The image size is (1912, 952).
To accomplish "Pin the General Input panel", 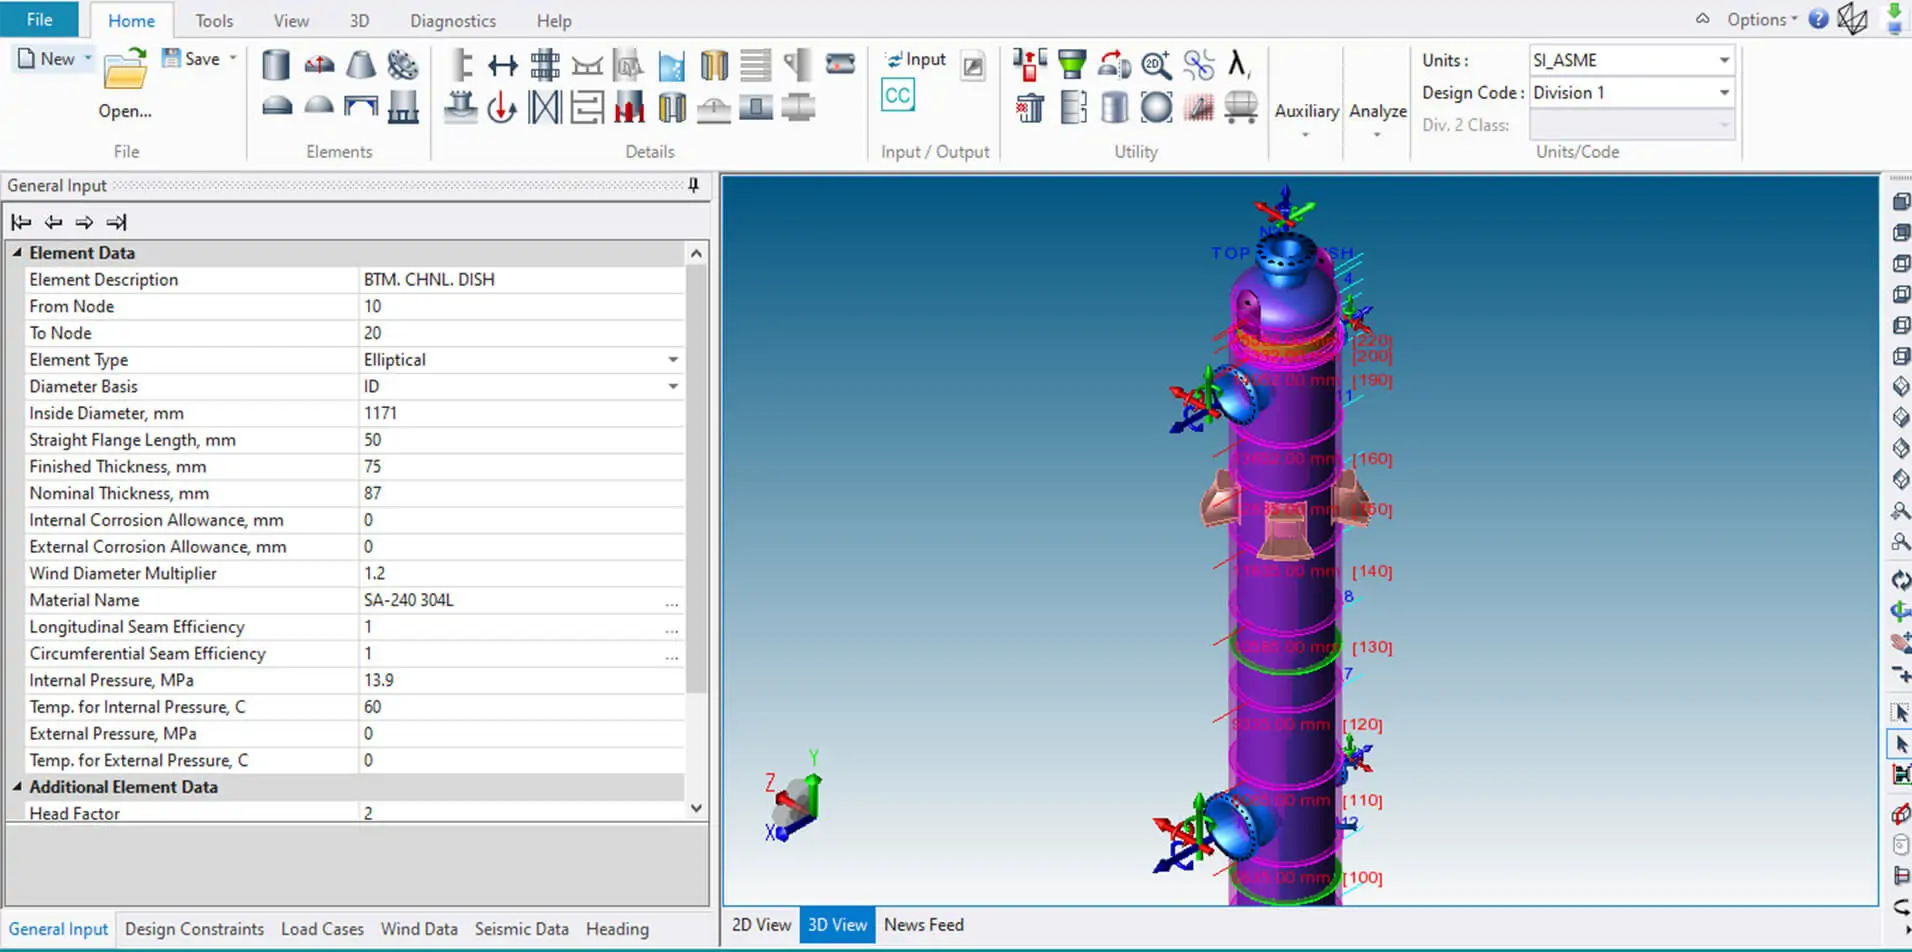I will tap(694, 185).
